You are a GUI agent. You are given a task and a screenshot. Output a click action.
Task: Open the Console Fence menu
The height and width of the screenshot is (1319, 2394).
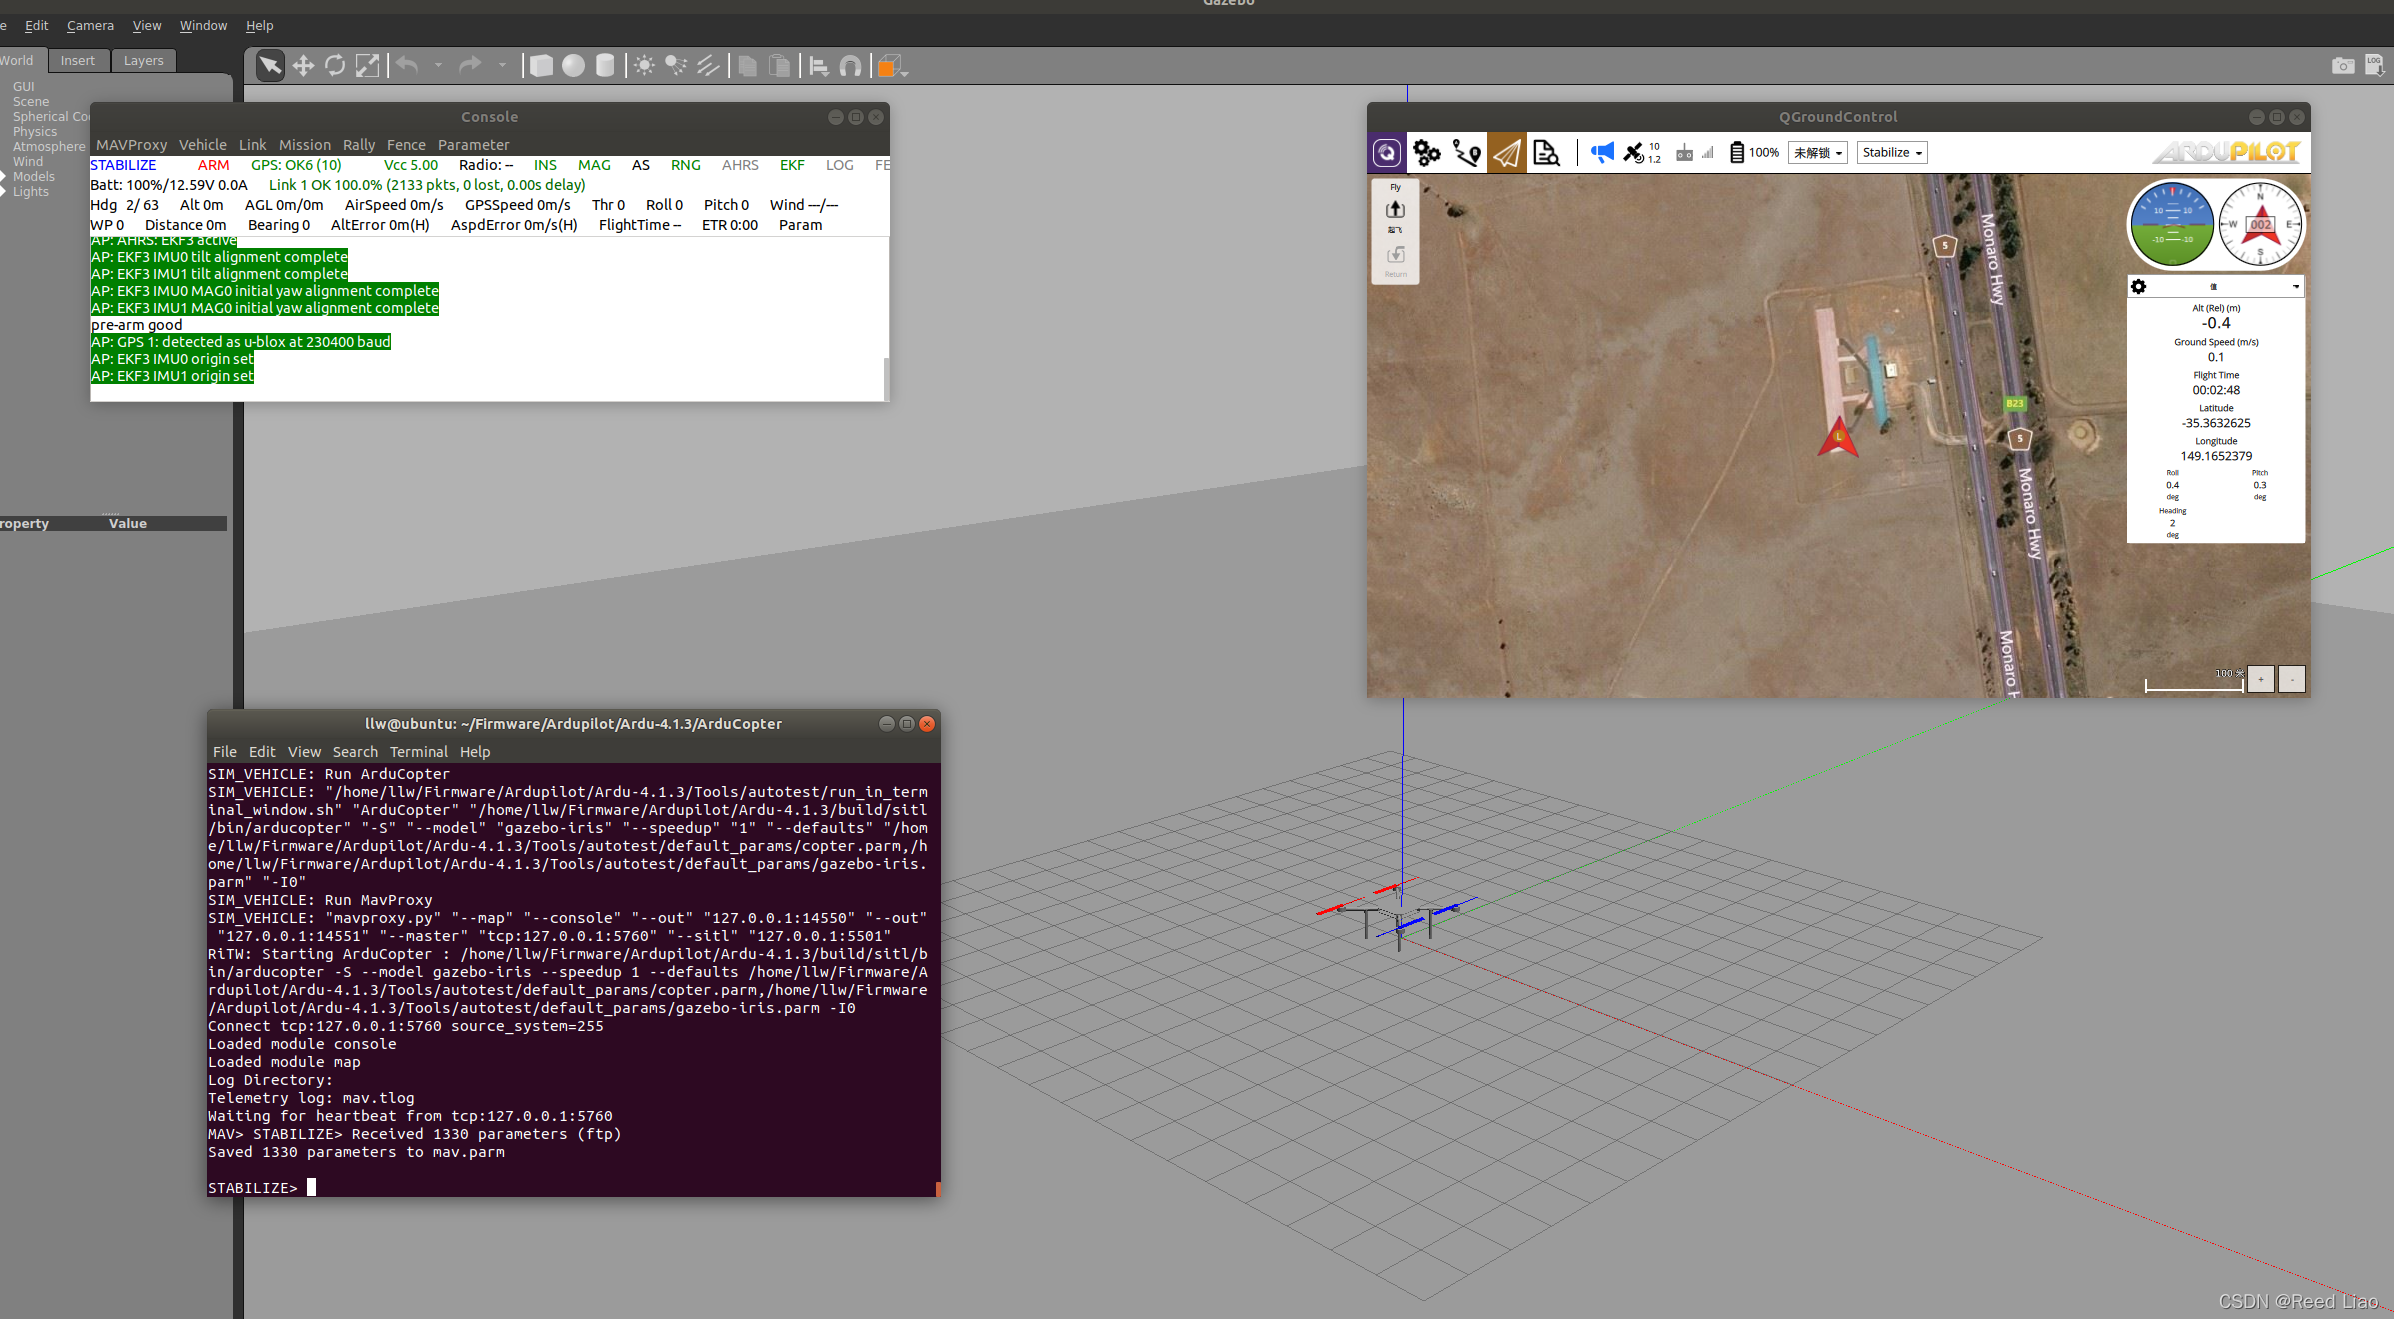point(406,145)
